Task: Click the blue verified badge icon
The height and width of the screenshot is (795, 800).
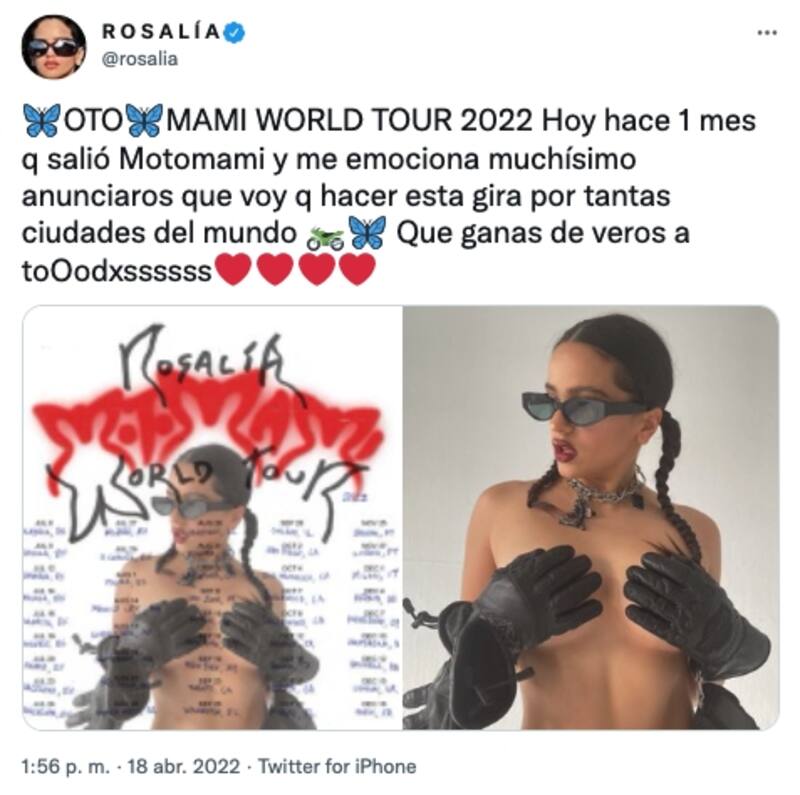Action: 235,32
